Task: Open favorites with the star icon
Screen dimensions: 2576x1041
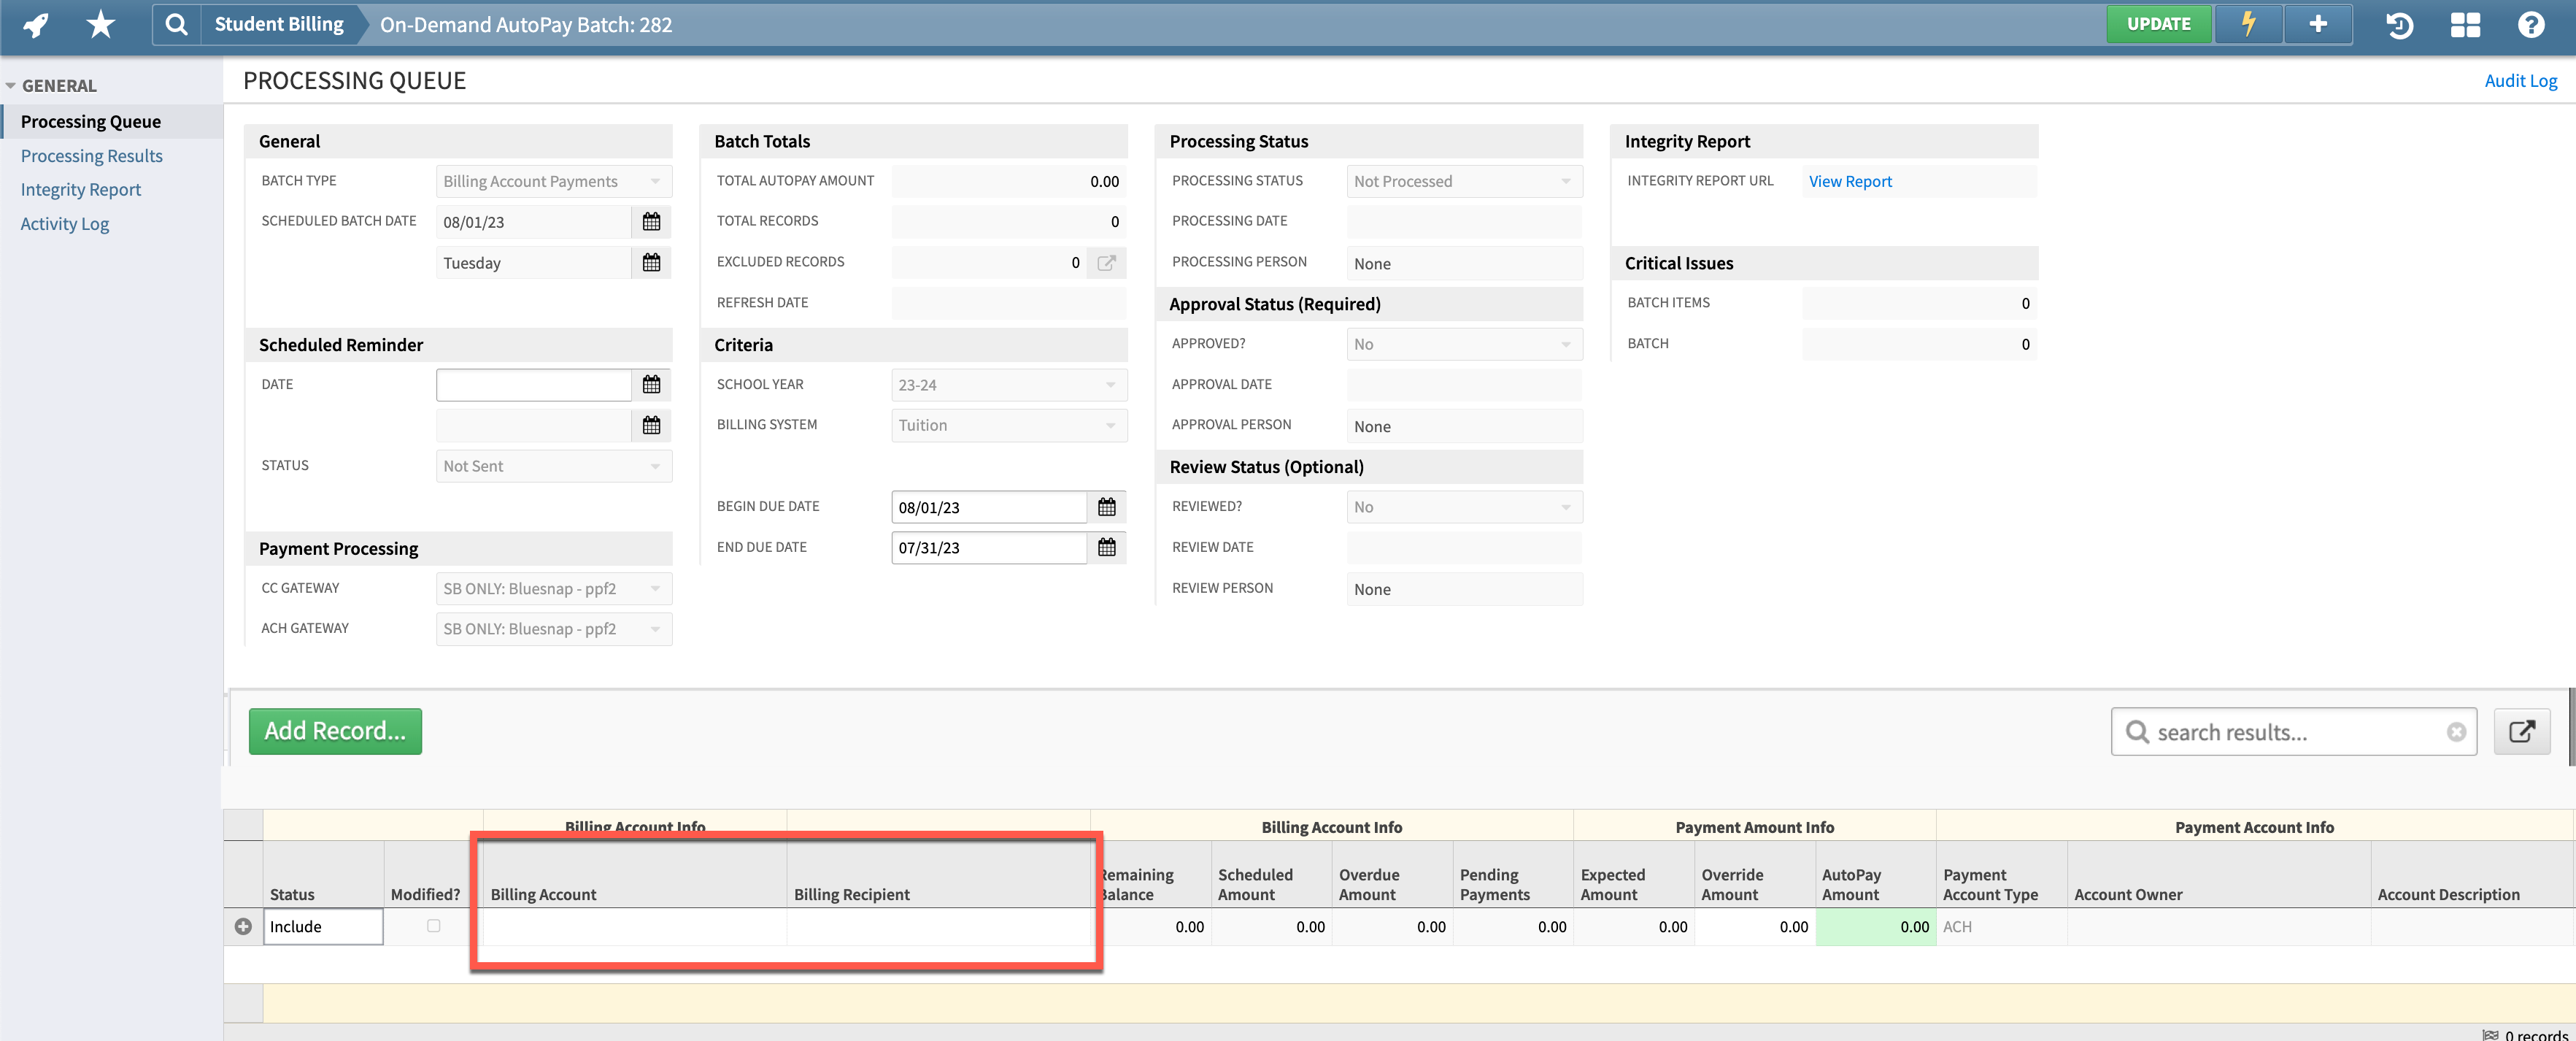Action: click(x=100, y=24)
